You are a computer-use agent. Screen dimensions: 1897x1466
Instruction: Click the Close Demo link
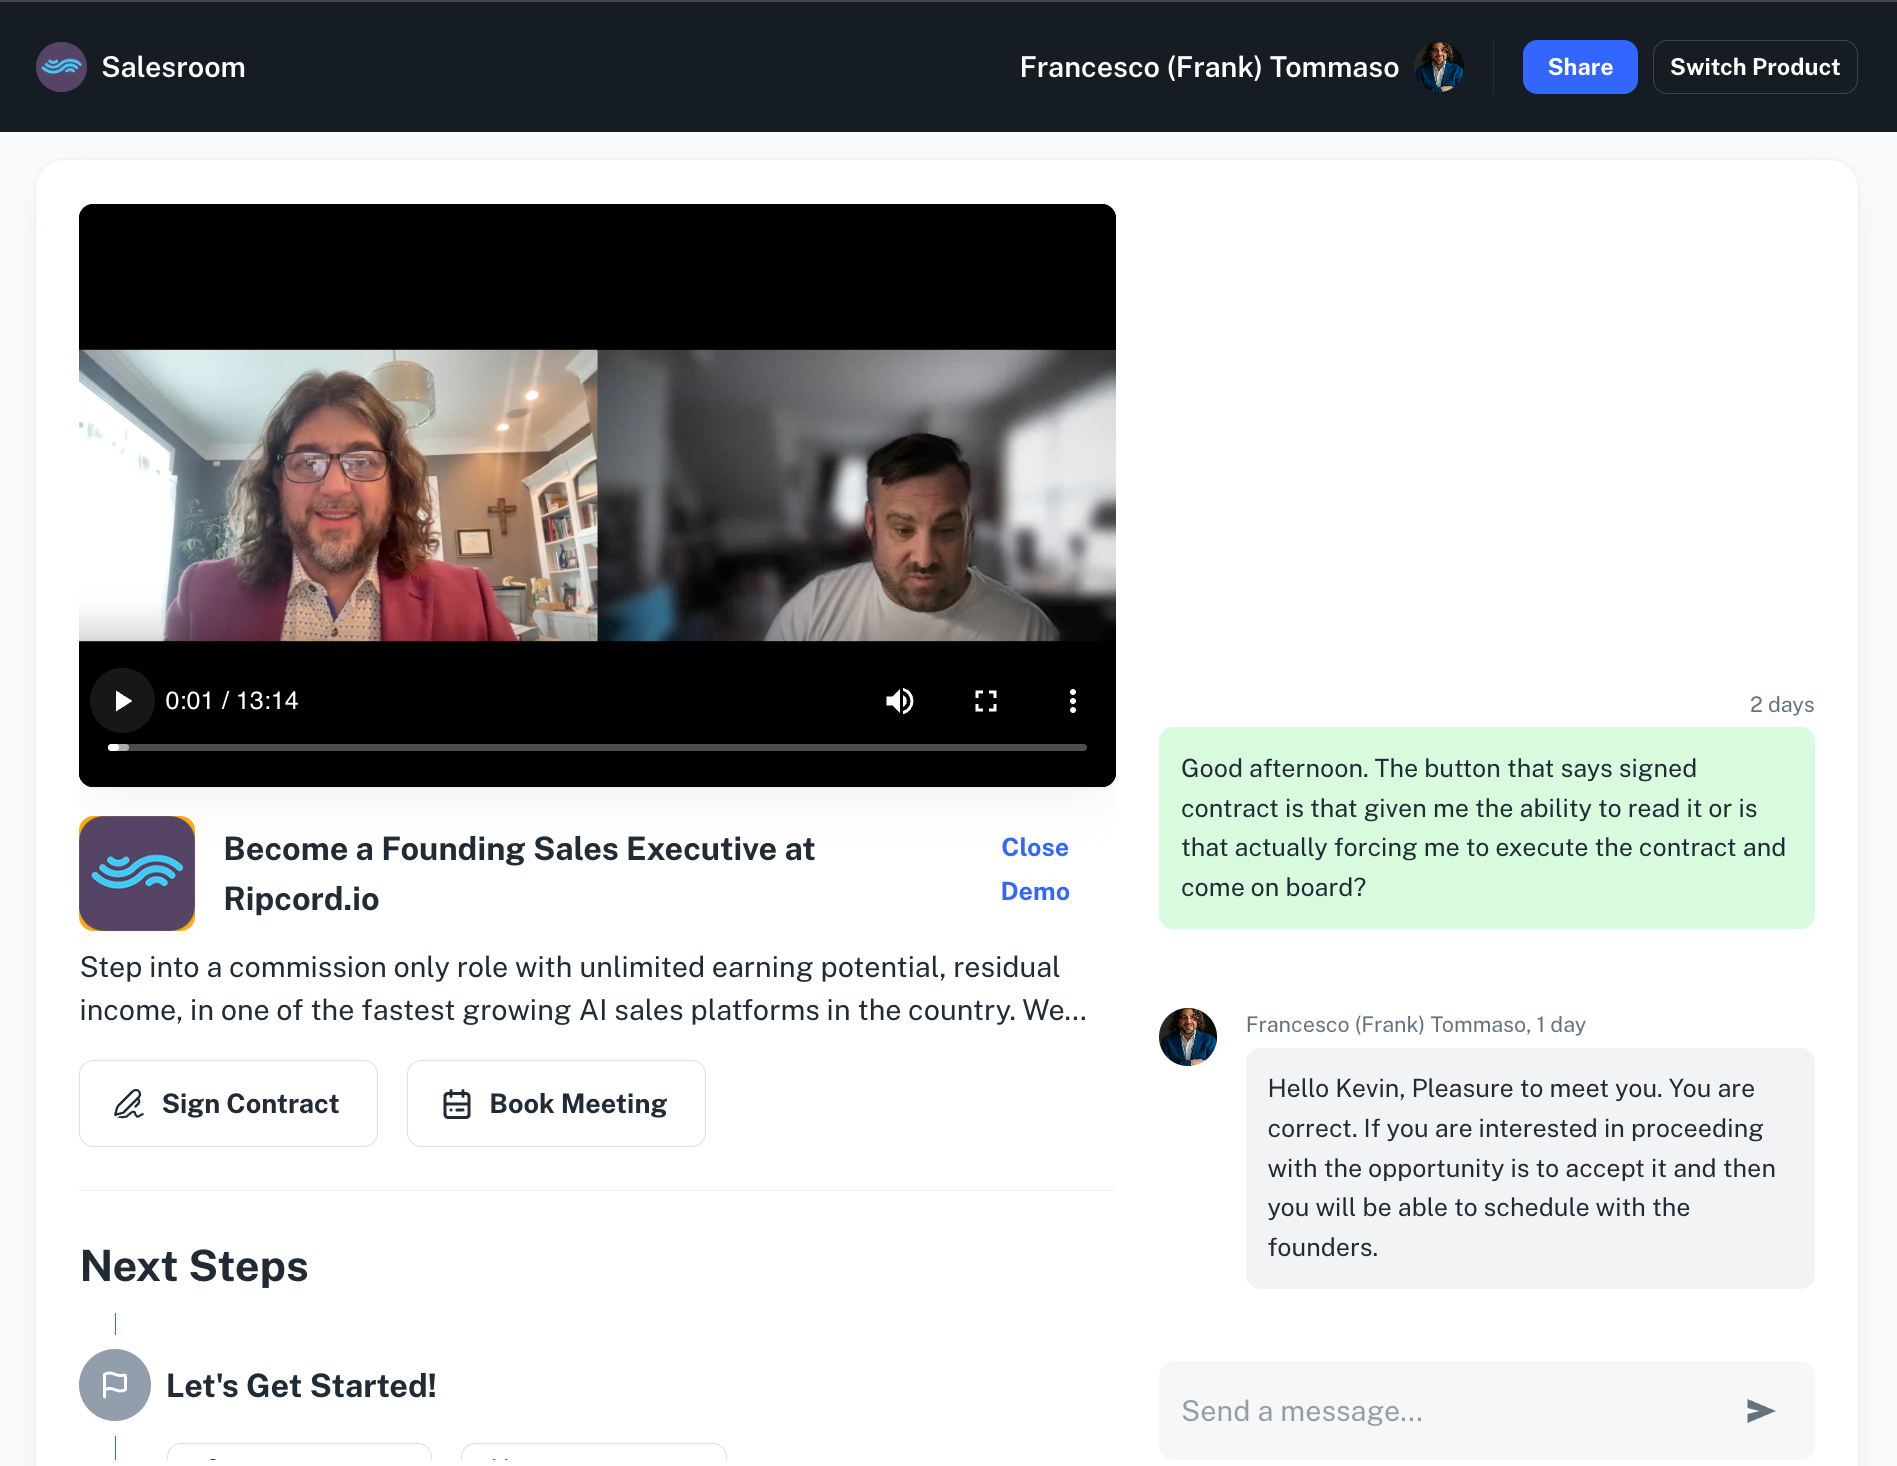pyautogui.click(x=1035, y=869)
